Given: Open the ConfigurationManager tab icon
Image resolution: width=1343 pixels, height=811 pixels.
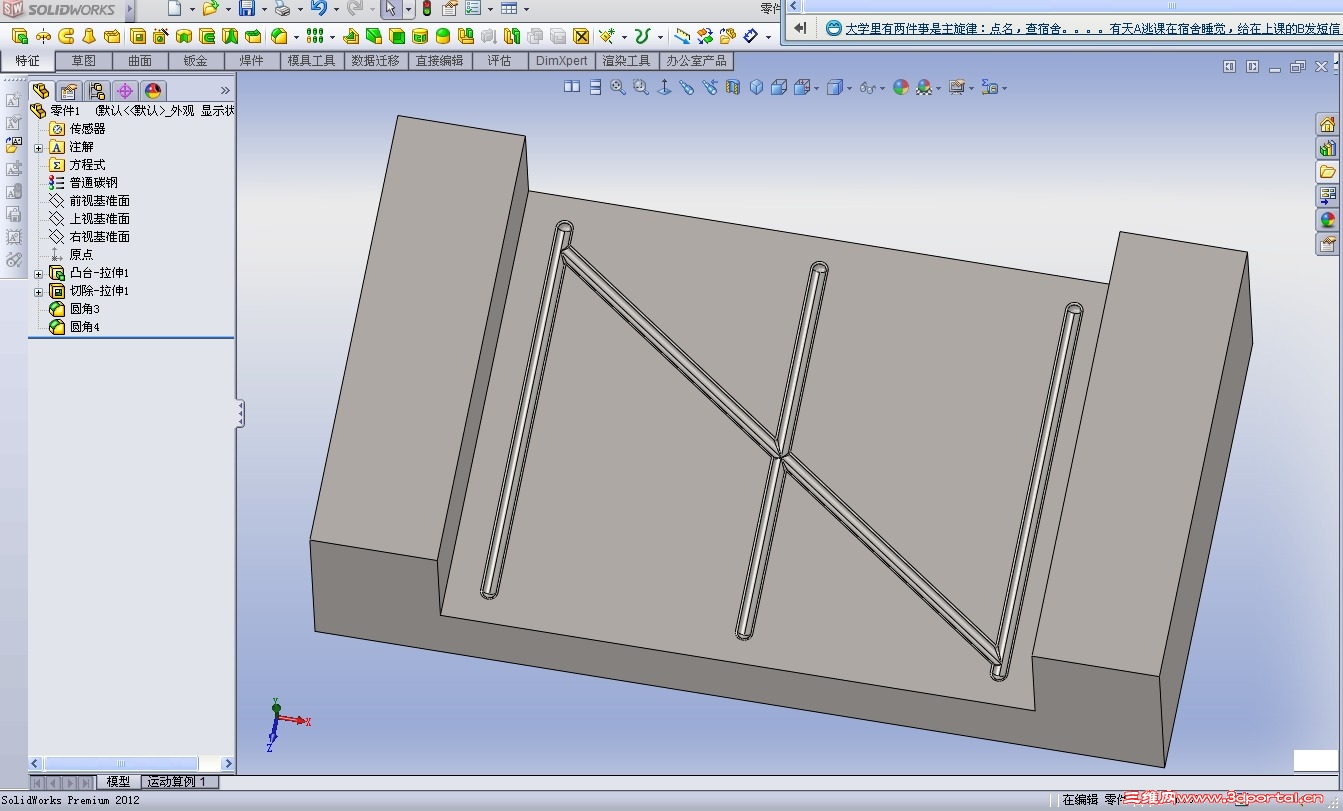Looking at the screenshot, I should click(97, 91).
